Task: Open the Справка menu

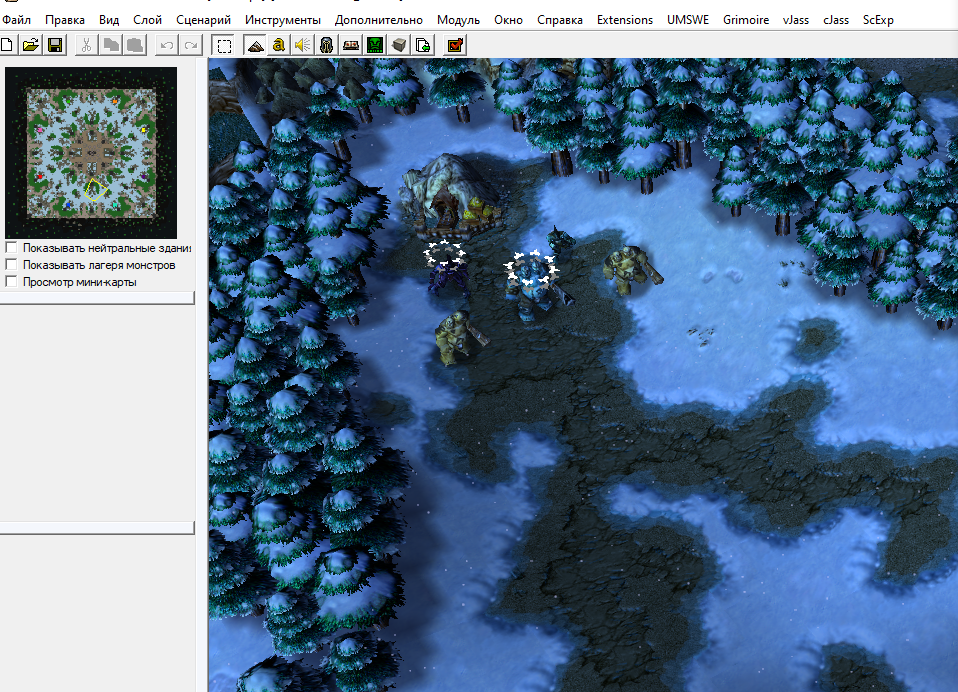Action: [x=560, y=20]
